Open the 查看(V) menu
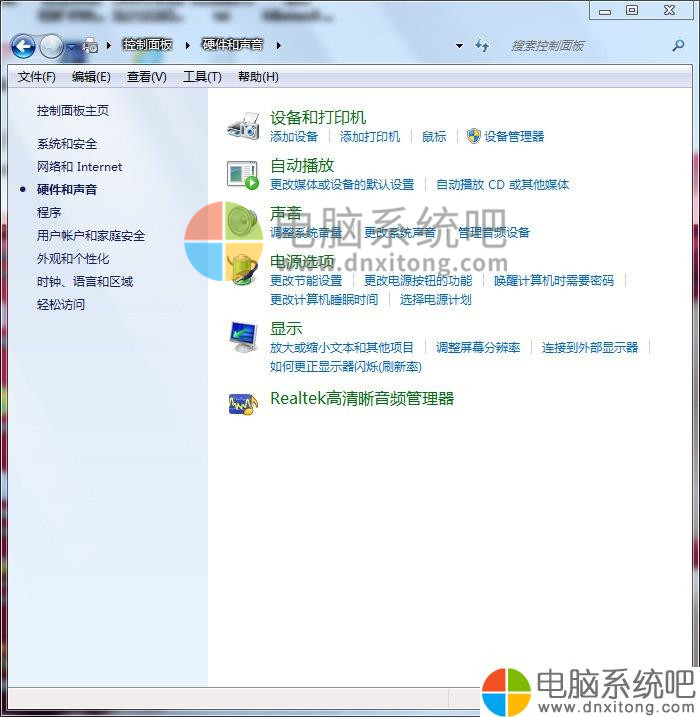700x717 pixels. tap(147, 77)
